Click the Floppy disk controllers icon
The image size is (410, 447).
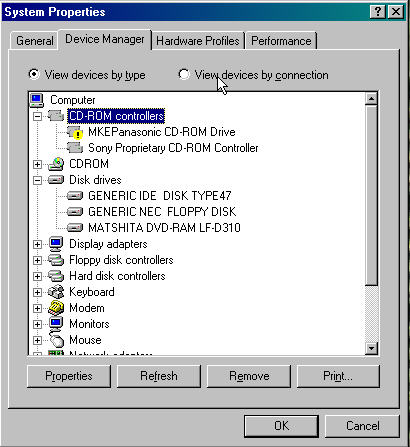coord(56,260)
